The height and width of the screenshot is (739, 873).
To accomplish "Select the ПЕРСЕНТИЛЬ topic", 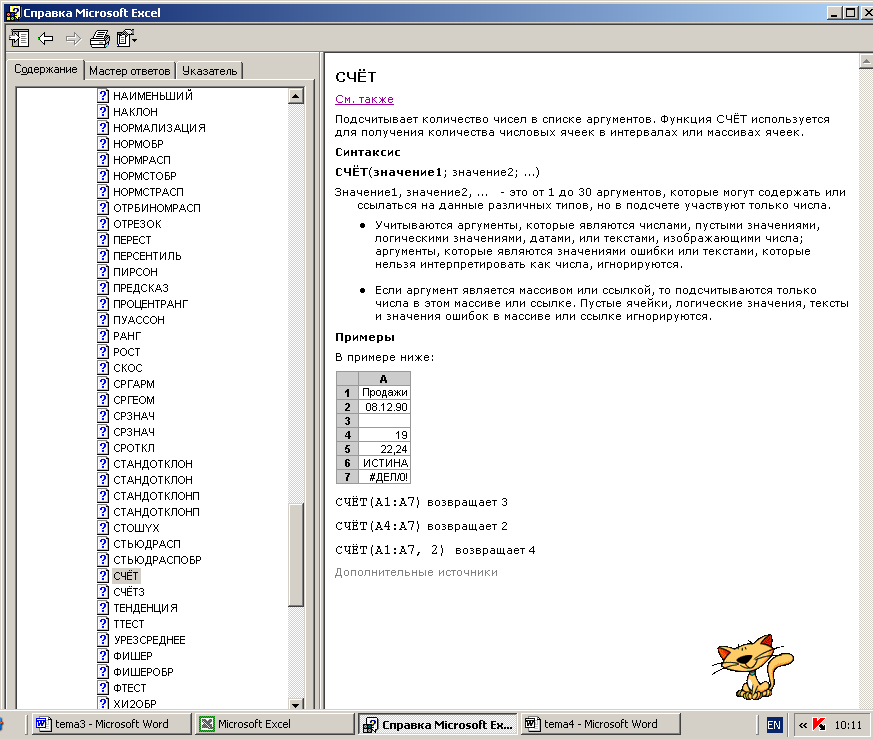I will pyautogui.click(x=147, y=256).
